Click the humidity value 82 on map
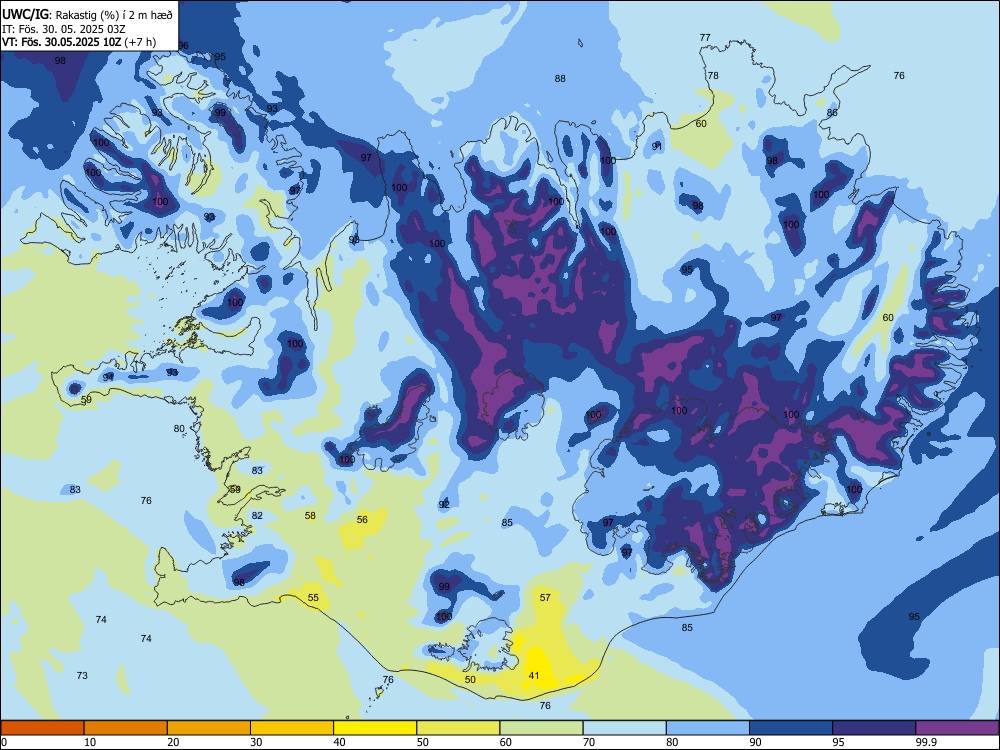This screenshot has width=1000, height=750. [257, 515]
